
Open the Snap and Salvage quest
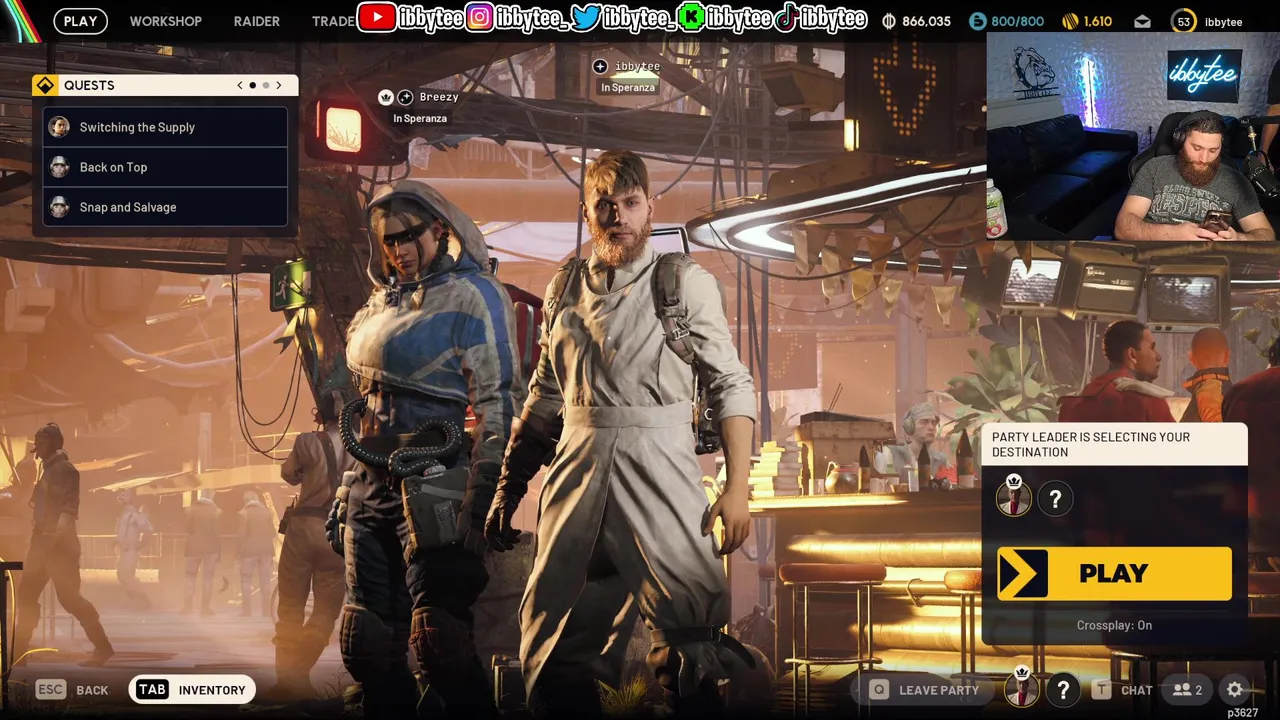point(166,207)
